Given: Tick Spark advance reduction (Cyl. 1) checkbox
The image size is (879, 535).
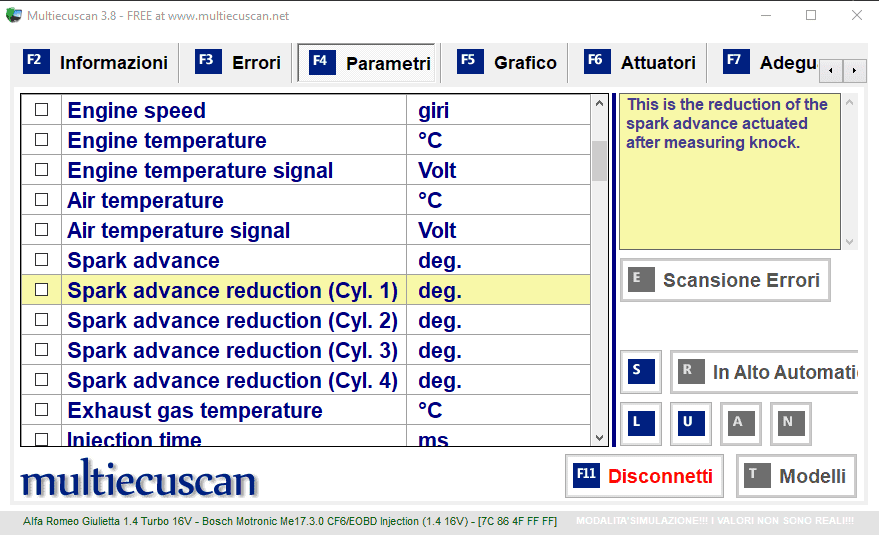Looking at the screenshot, I should pos(41,289).
